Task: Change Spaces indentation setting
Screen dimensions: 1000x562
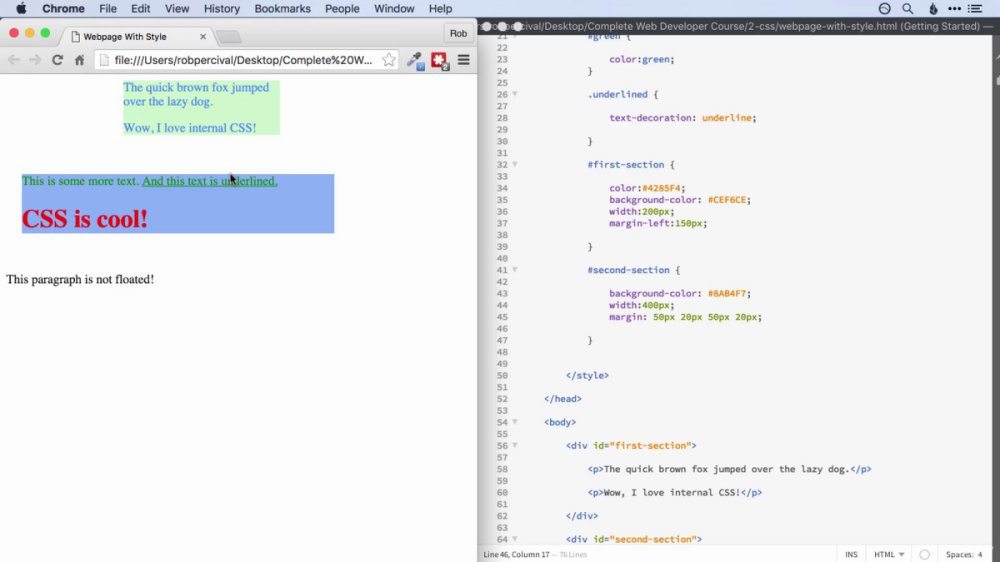Action: [964, 554]
